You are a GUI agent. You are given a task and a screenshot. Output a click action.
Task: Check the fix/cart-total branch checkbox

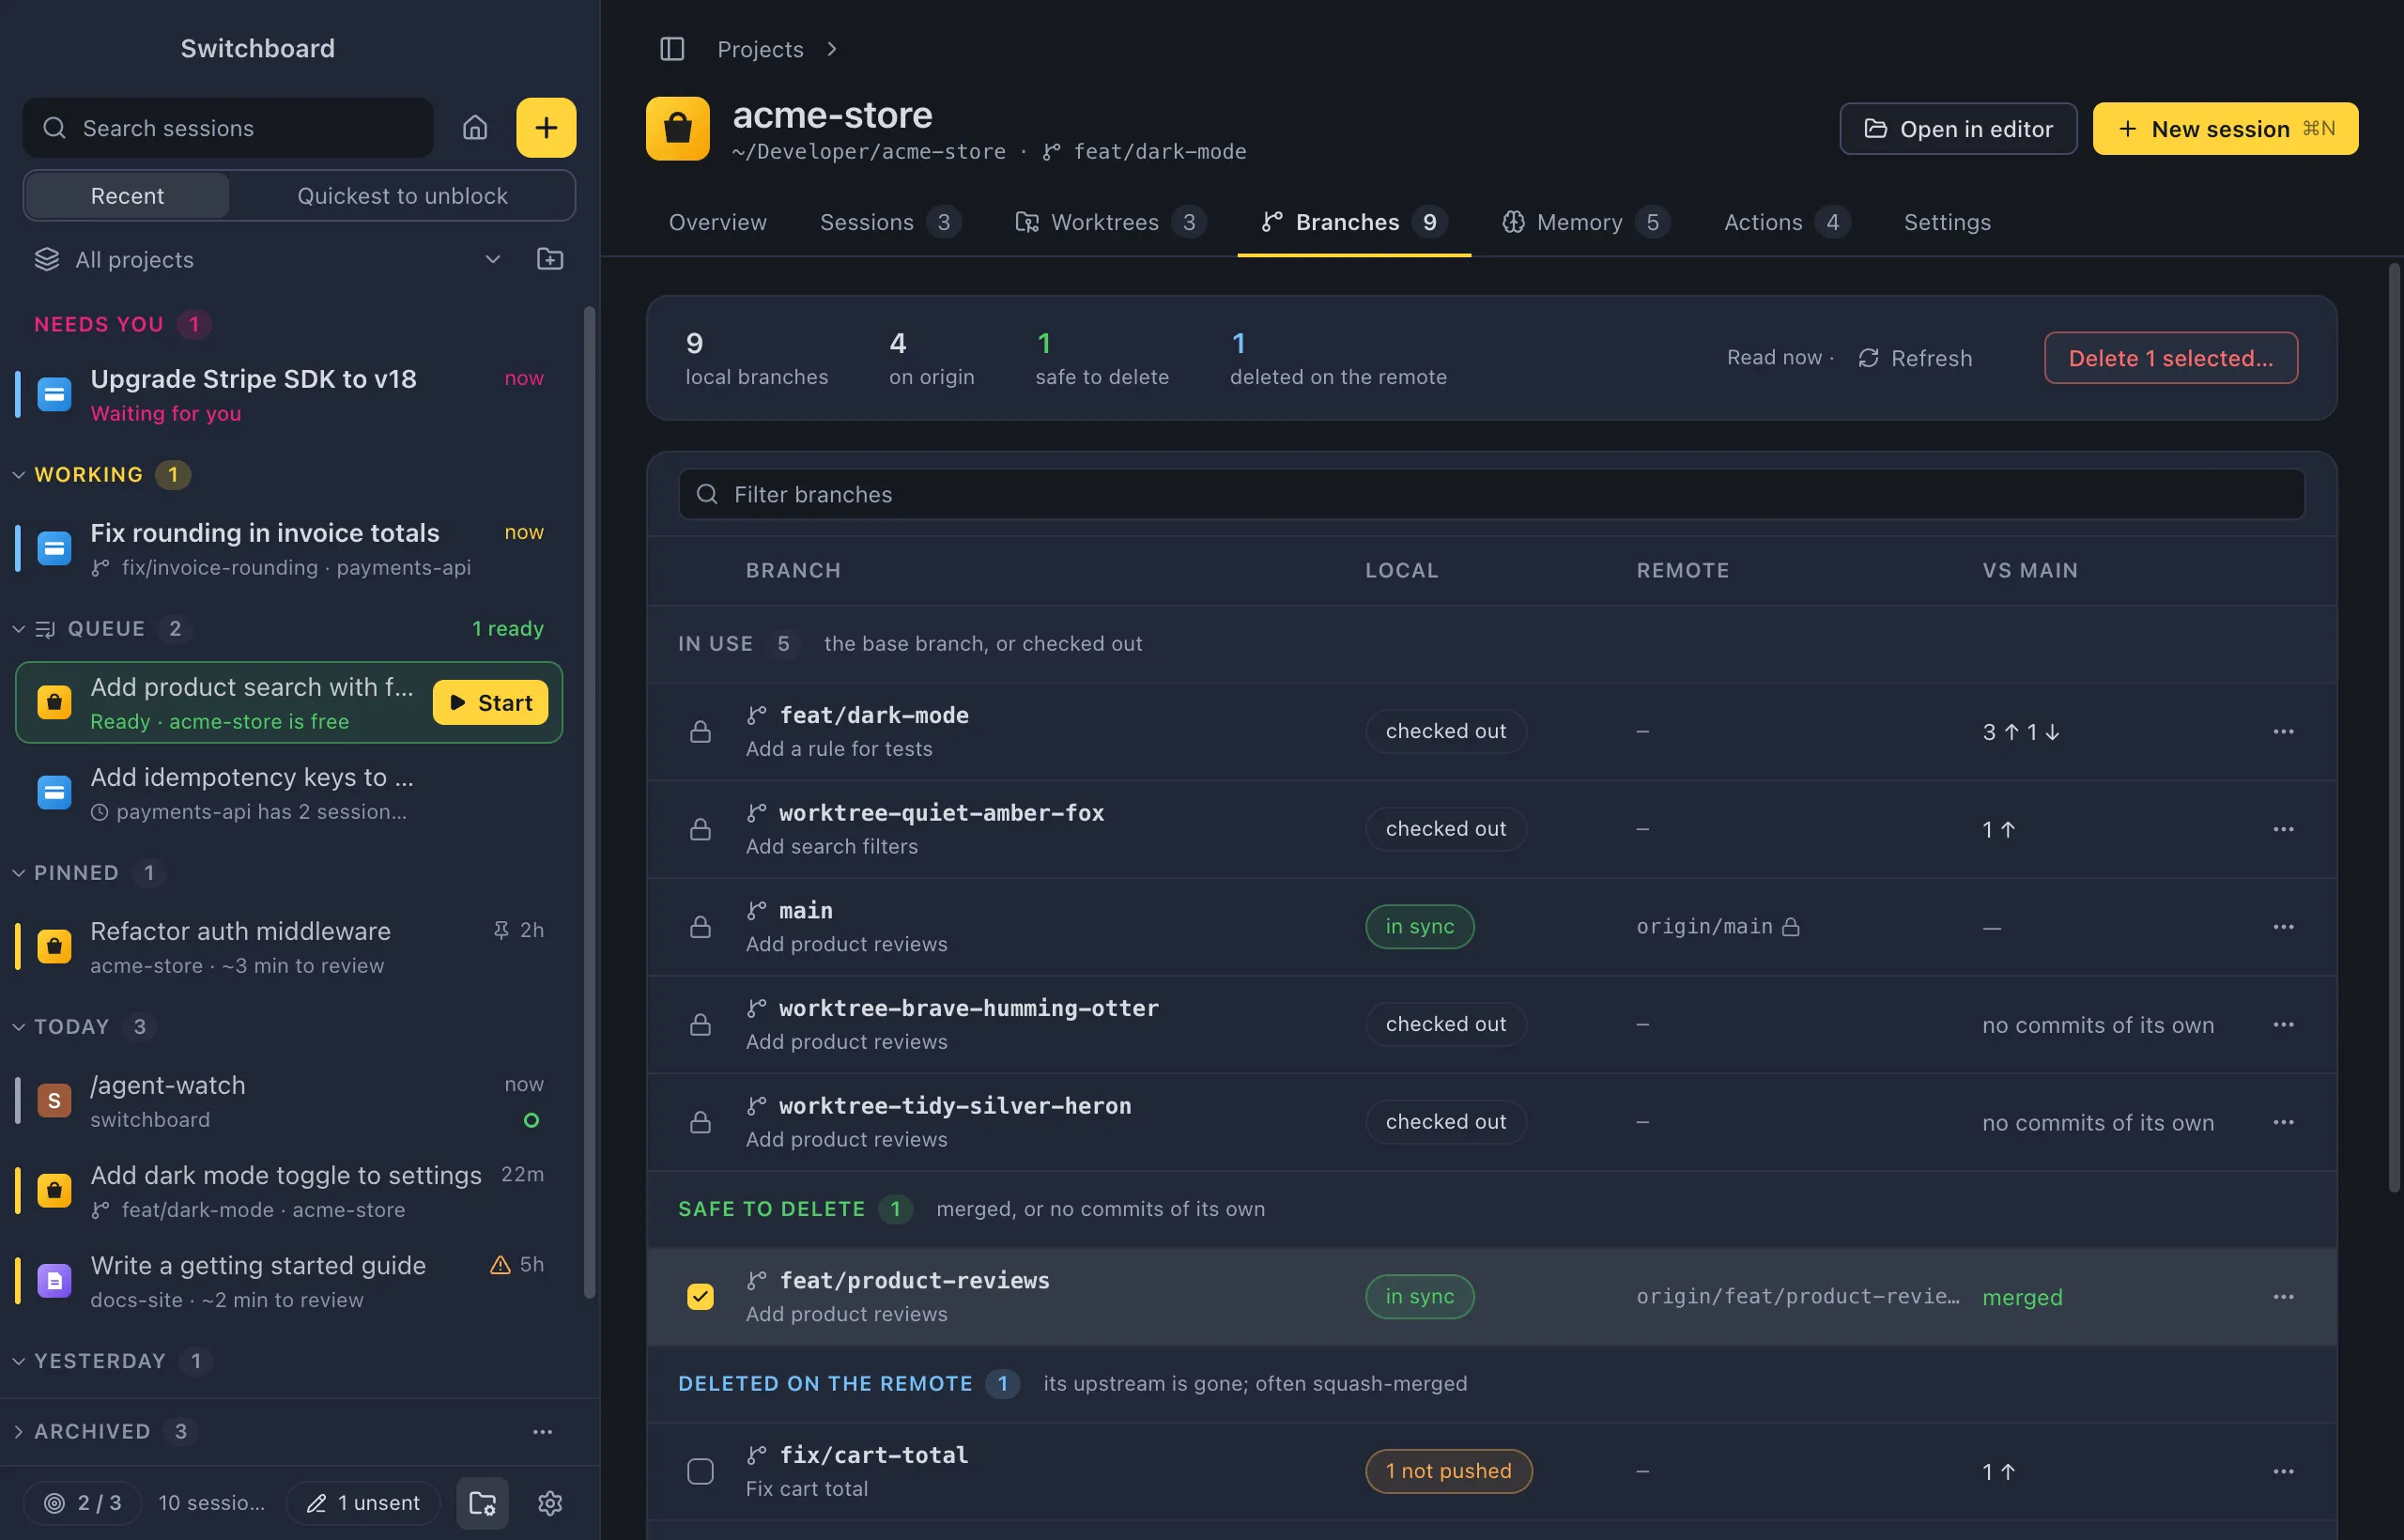point(701,1471)
